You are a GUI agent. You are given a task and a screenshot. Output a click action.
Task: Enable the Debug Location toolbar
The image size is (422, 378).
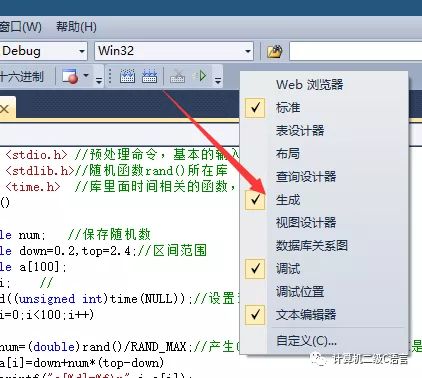tap(324, 292)
